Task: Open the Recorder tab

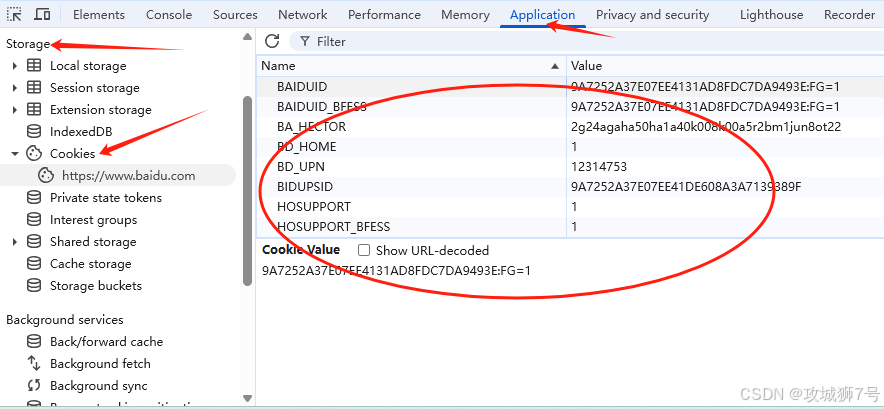Action: point(849,15)
